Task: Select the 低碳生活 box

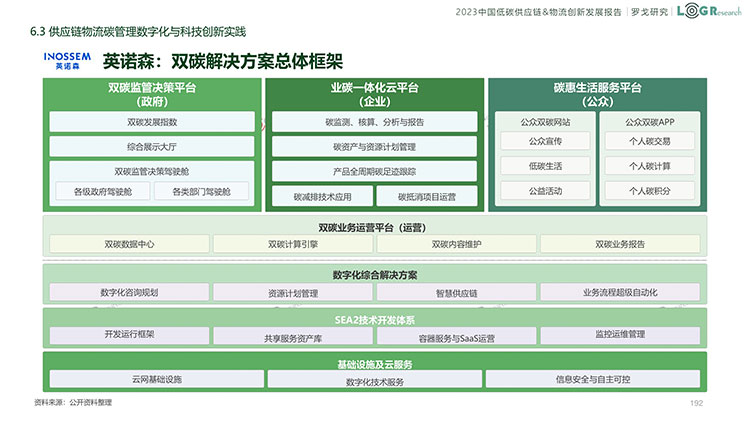Action: coord(545,166)
